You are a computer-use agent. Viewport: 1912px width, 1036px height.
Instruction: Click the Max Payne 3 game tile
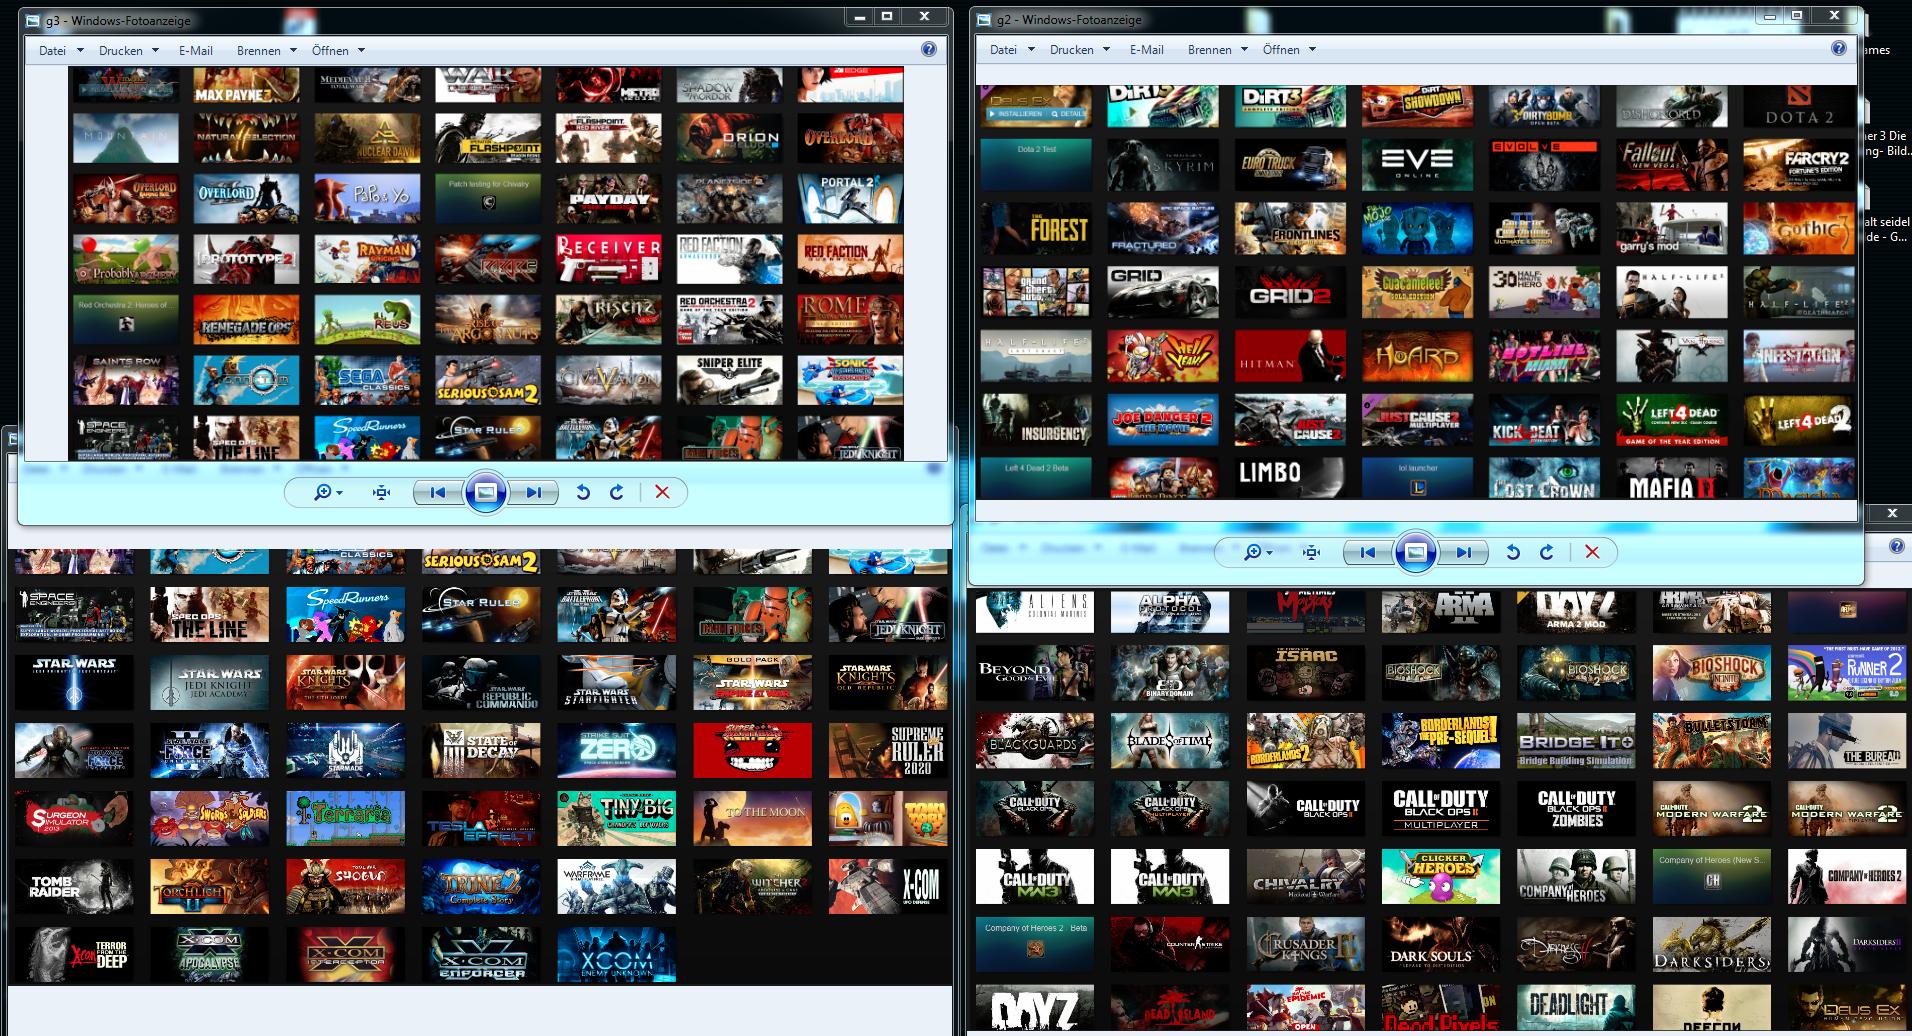tap(246, 85)
